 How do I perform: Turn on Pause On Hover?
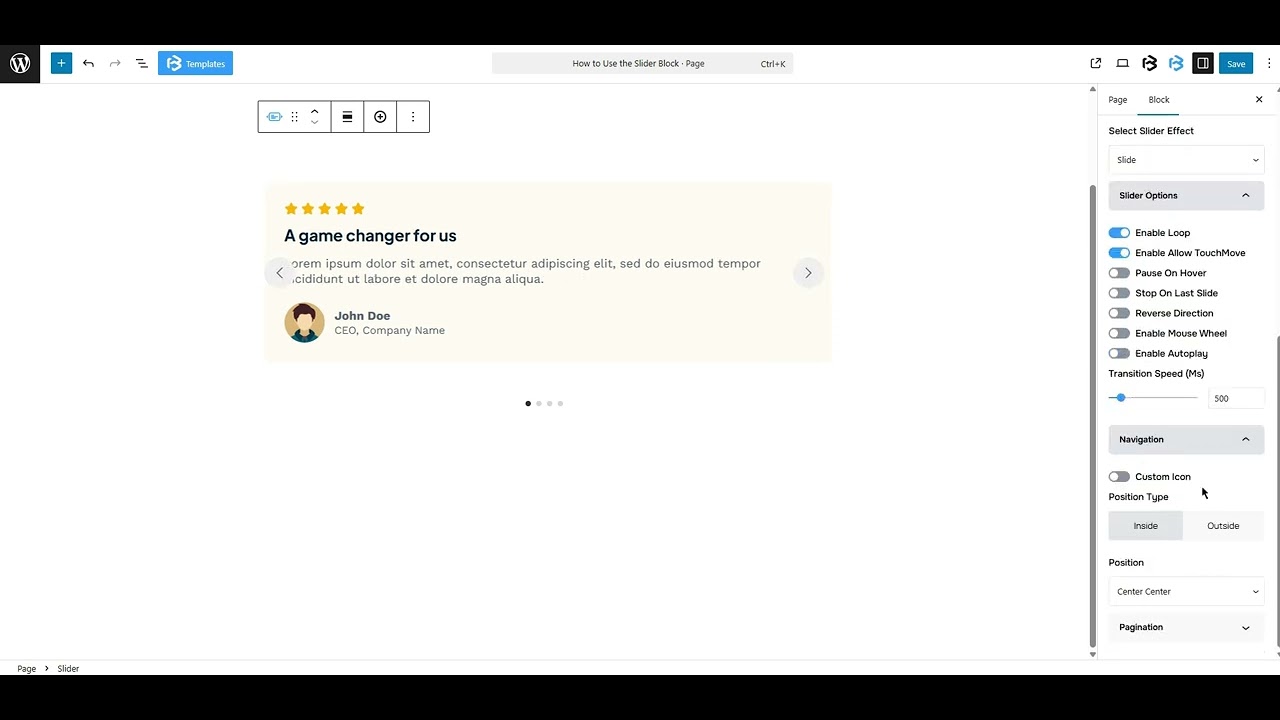click(1119, 273)
